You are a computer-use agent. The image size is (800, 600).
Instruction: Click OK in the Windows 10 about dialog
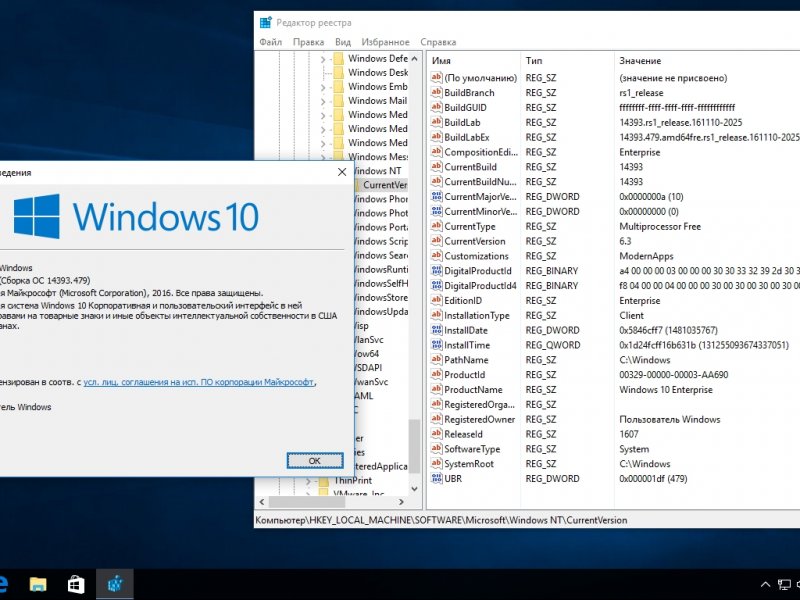(x=315, y=461)
